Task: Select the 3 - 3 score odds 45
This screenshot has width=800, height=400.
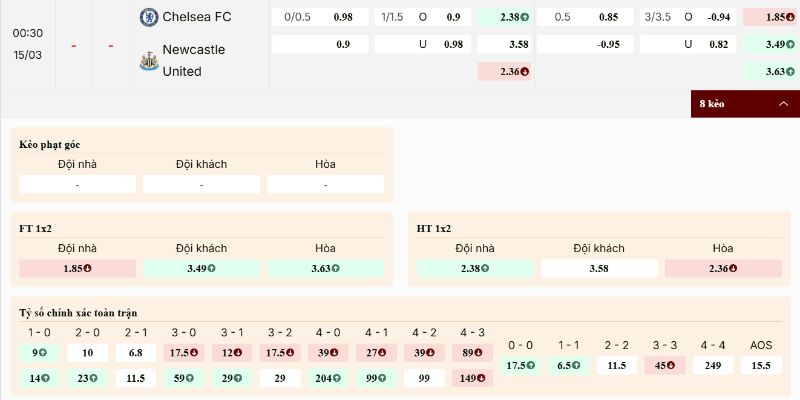Action: 665,366
